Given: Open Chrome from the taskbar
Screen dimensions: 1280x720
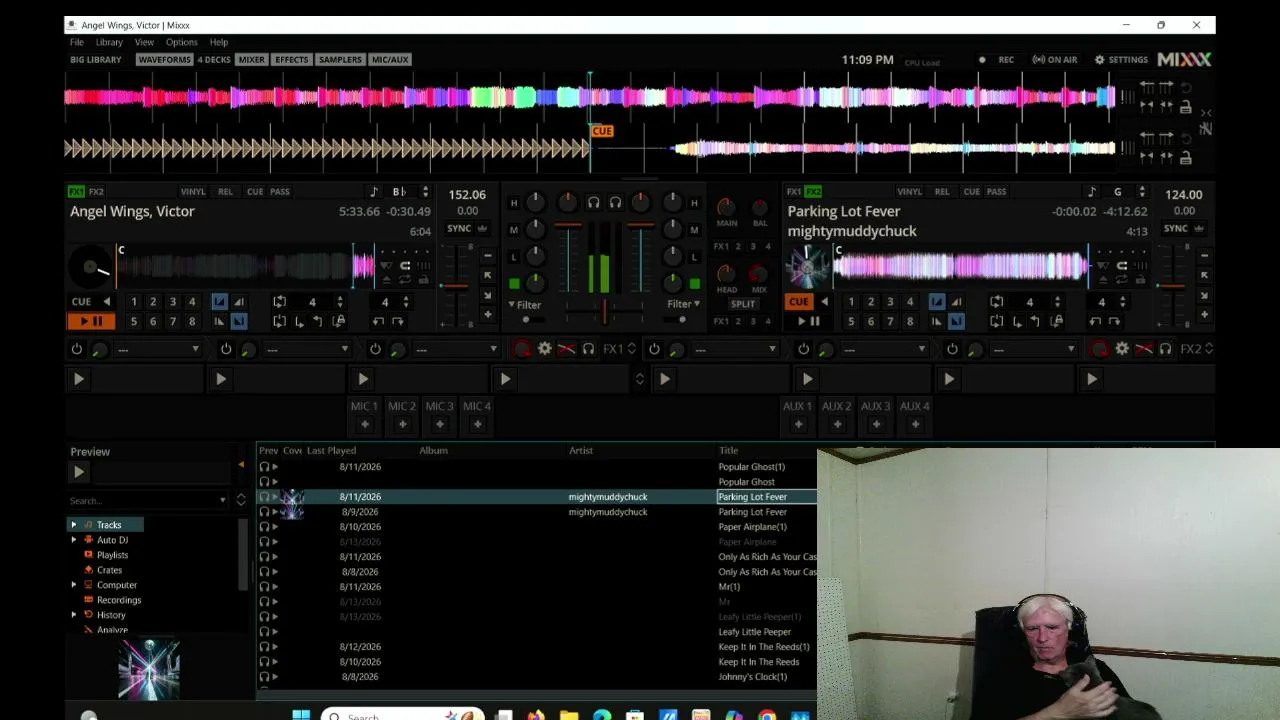Looking at the screenshot, I should pyautogui.click(x=767, y=715).
